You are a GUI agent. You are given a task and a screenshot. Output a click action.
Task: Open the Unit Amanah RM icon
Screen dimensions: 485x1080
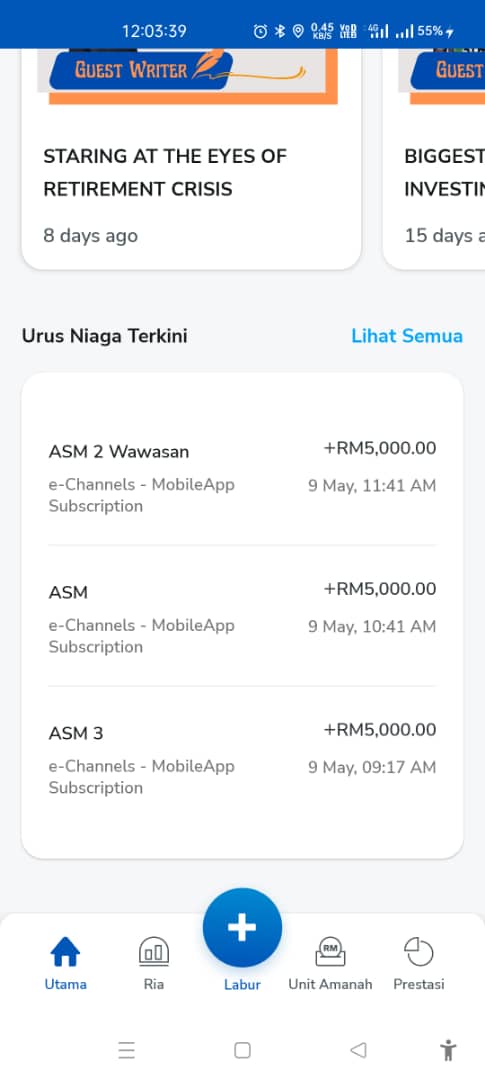click(330, 953)
